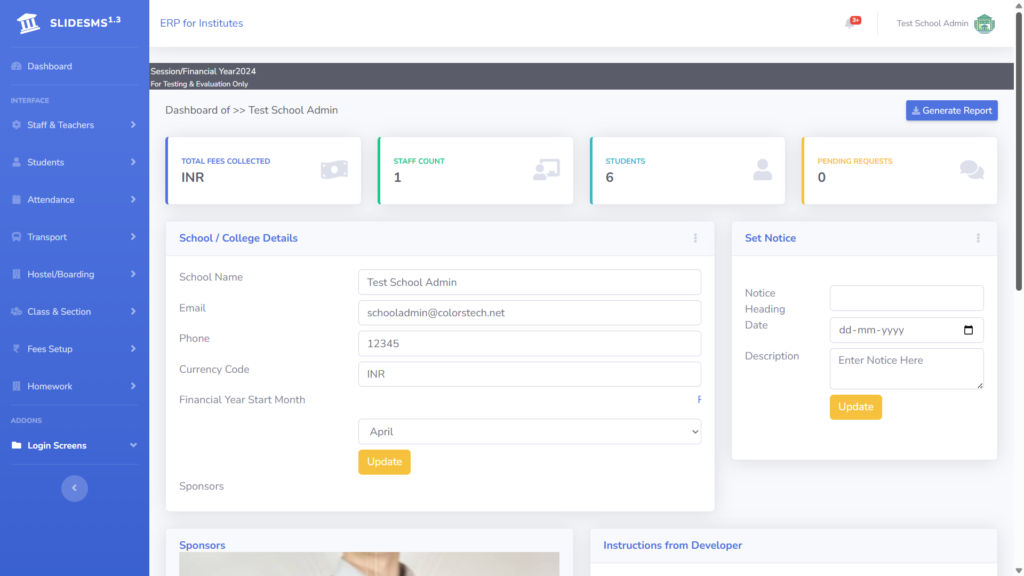Open Set Notice card options ellipsis
Screen dimensions: 1024x576
pyautogui.click(x=978, y=238)
